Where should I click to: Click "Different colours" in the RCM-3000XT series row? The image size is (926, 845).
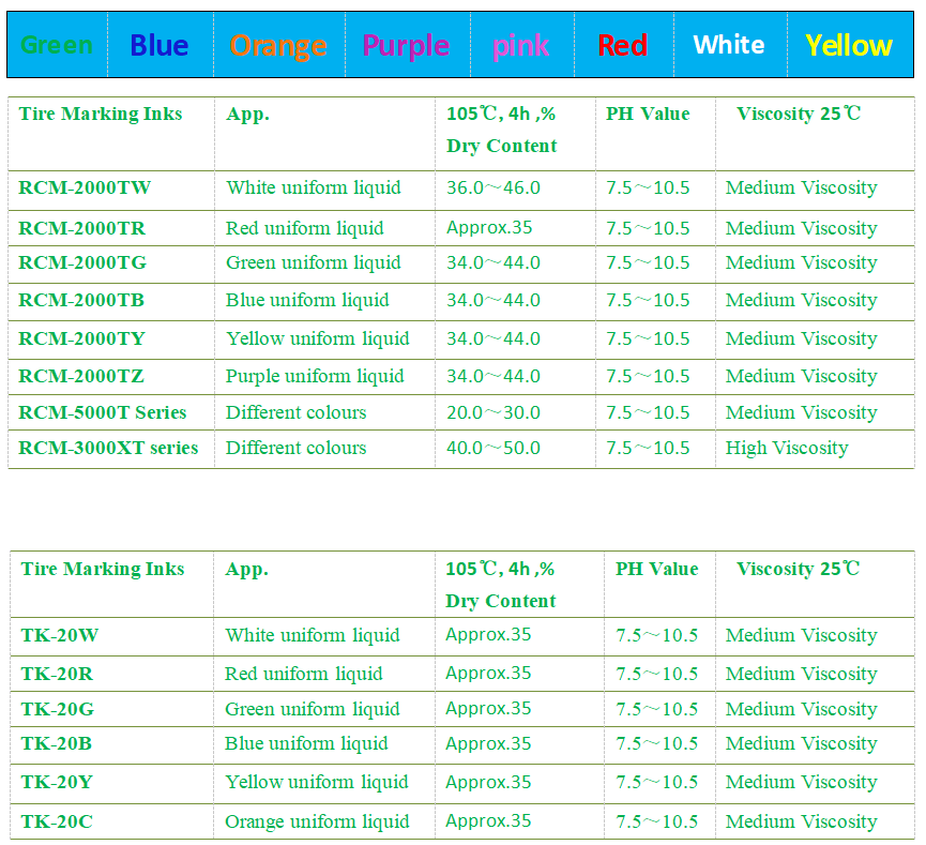(x=296, y=448)
